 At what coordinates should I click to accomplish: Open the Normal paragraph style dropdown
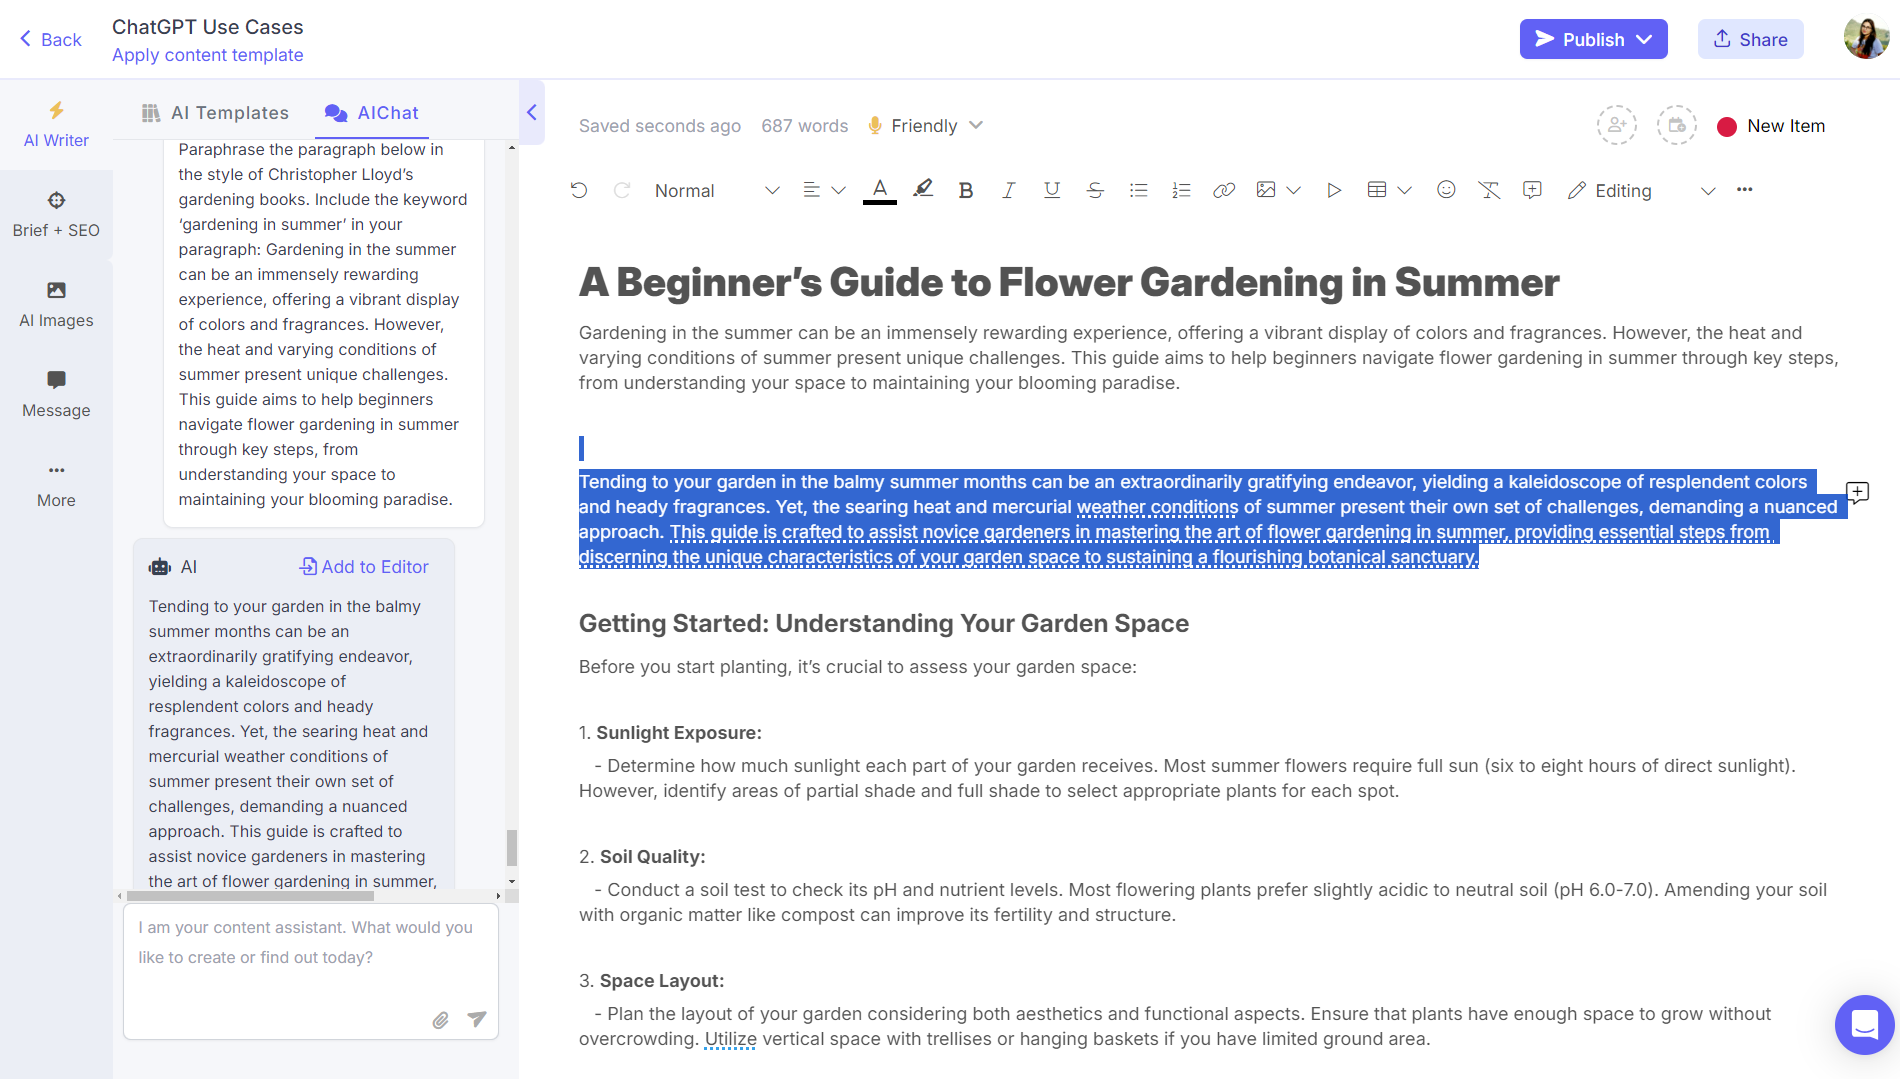[x=716, y=190]
